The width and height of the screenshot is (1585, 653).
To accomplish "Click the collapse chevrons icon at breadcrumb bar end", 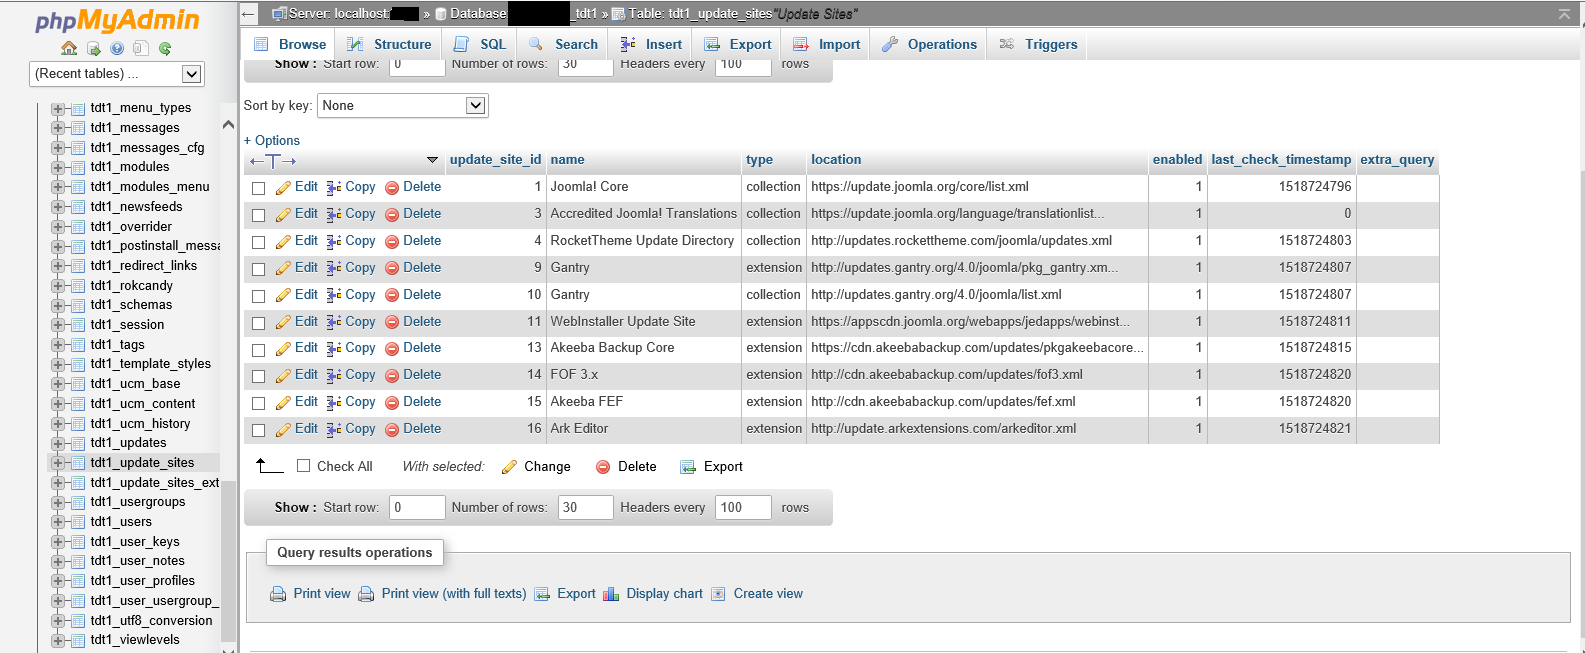I will tap(1564, 14).
